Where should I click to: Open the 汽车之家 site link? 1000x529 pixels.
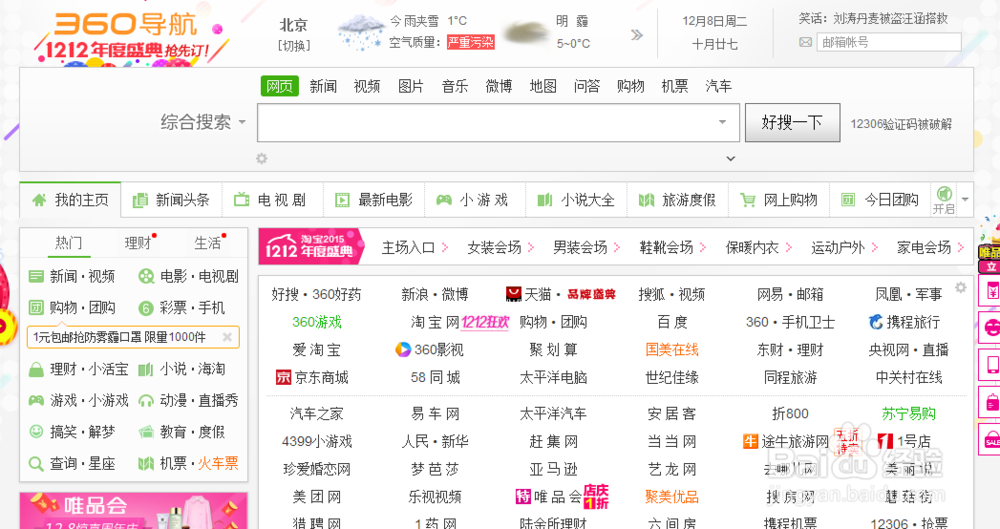tap(317, 414)
